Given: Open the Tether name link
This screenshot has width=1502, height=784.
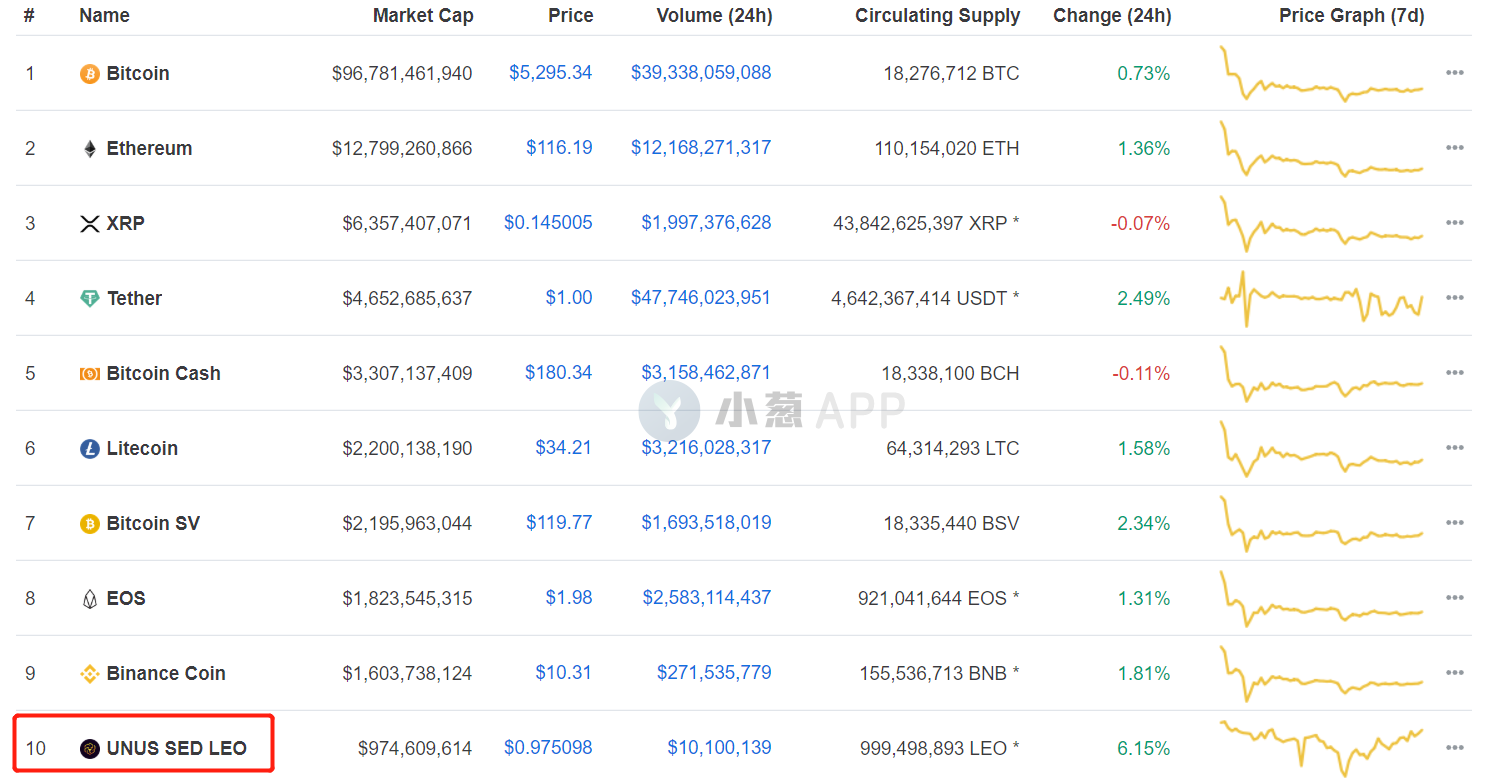Looking at the screenshot, I should 134,299.
